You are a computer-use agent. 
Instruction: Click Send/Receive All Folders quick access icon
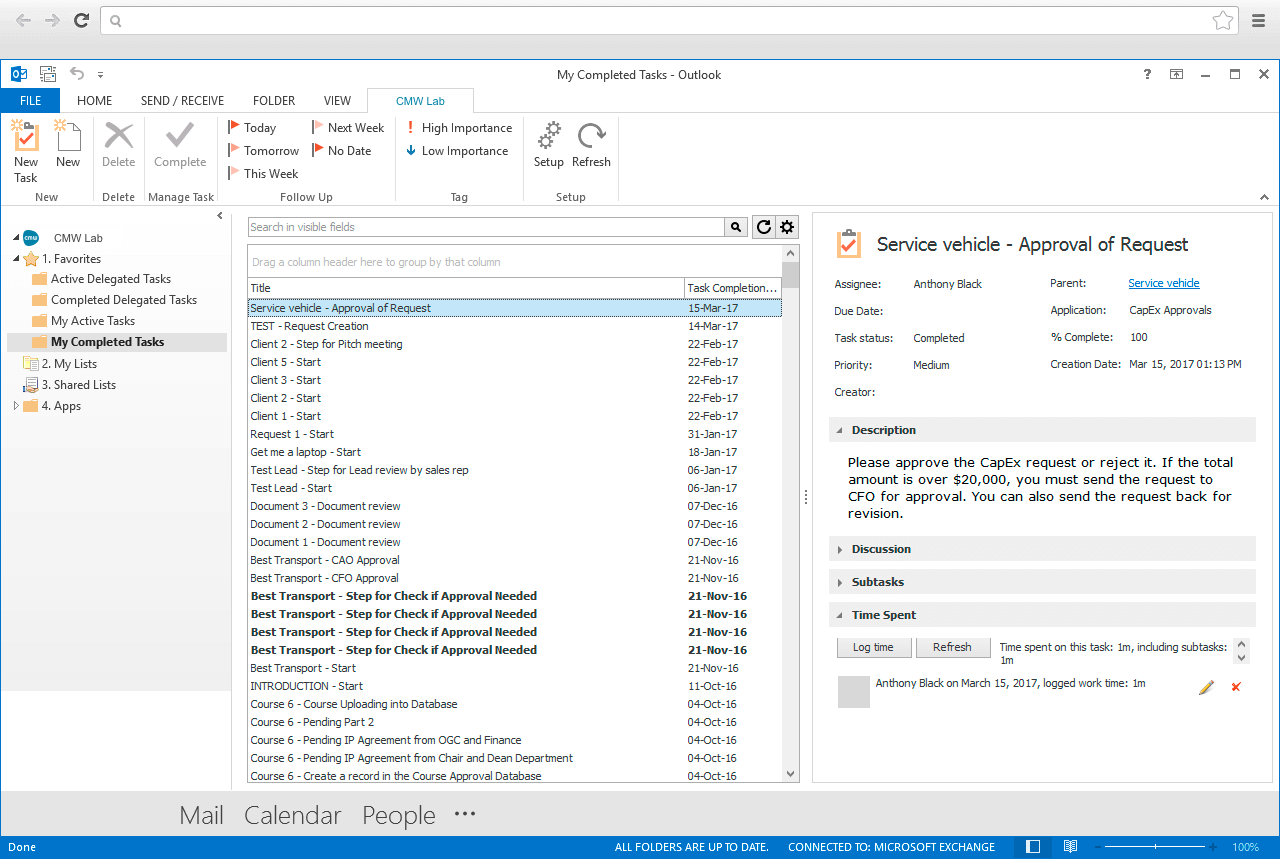[48, 74]
